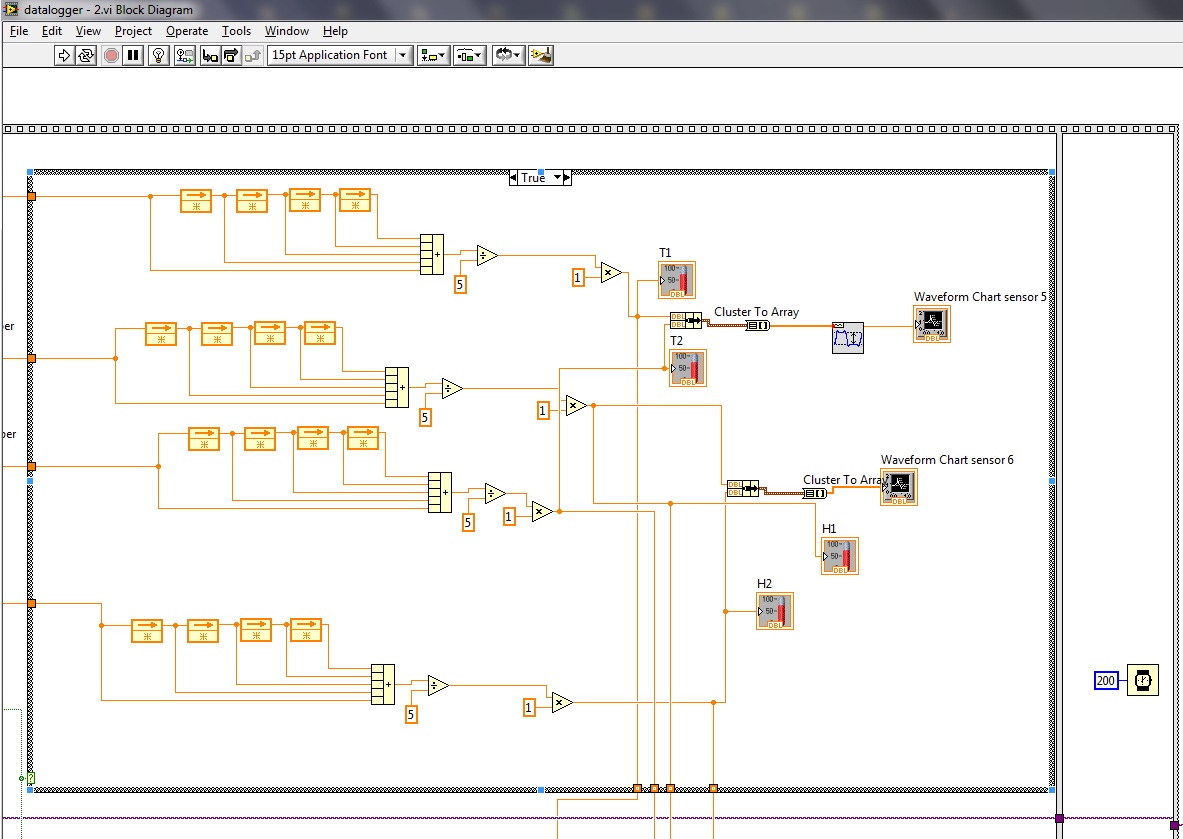Click case structure previous-case left arrow
The height and width of the screenshot is (839, 1183).
coord(513,178)
